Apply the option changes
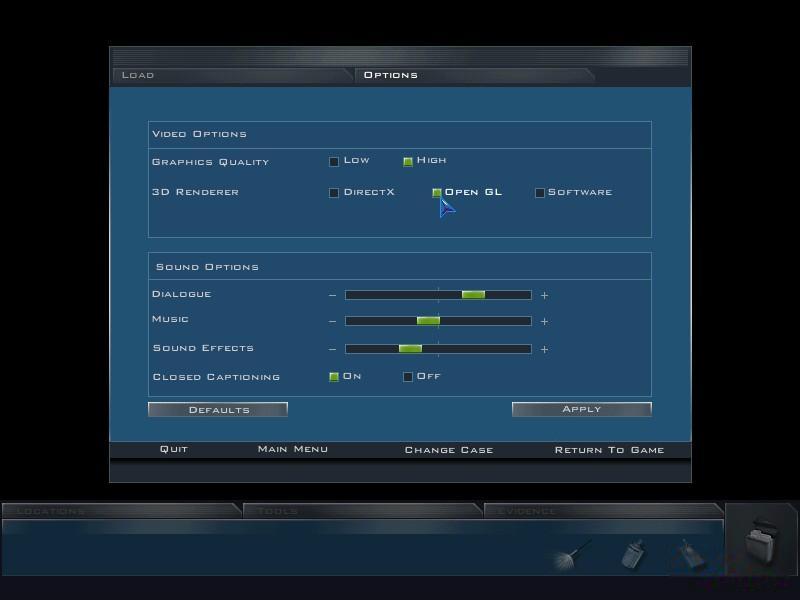 coord(582,409)
